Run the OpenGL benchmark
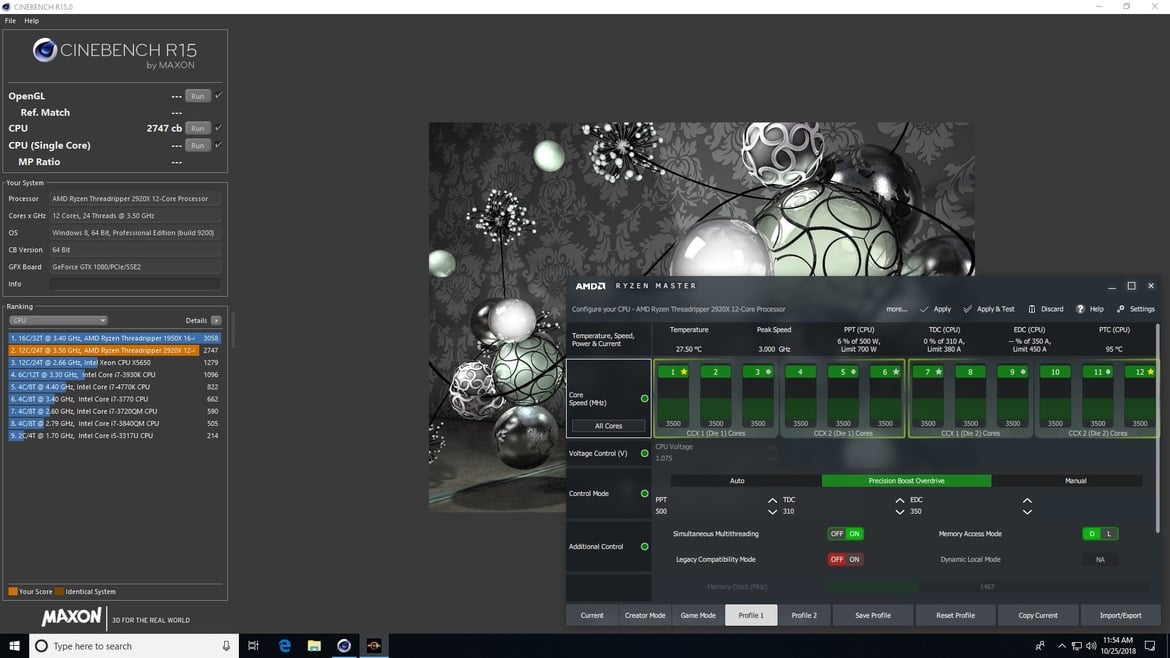The width and height of the screenshot is (1170, 658). click(x=198, y=95)
